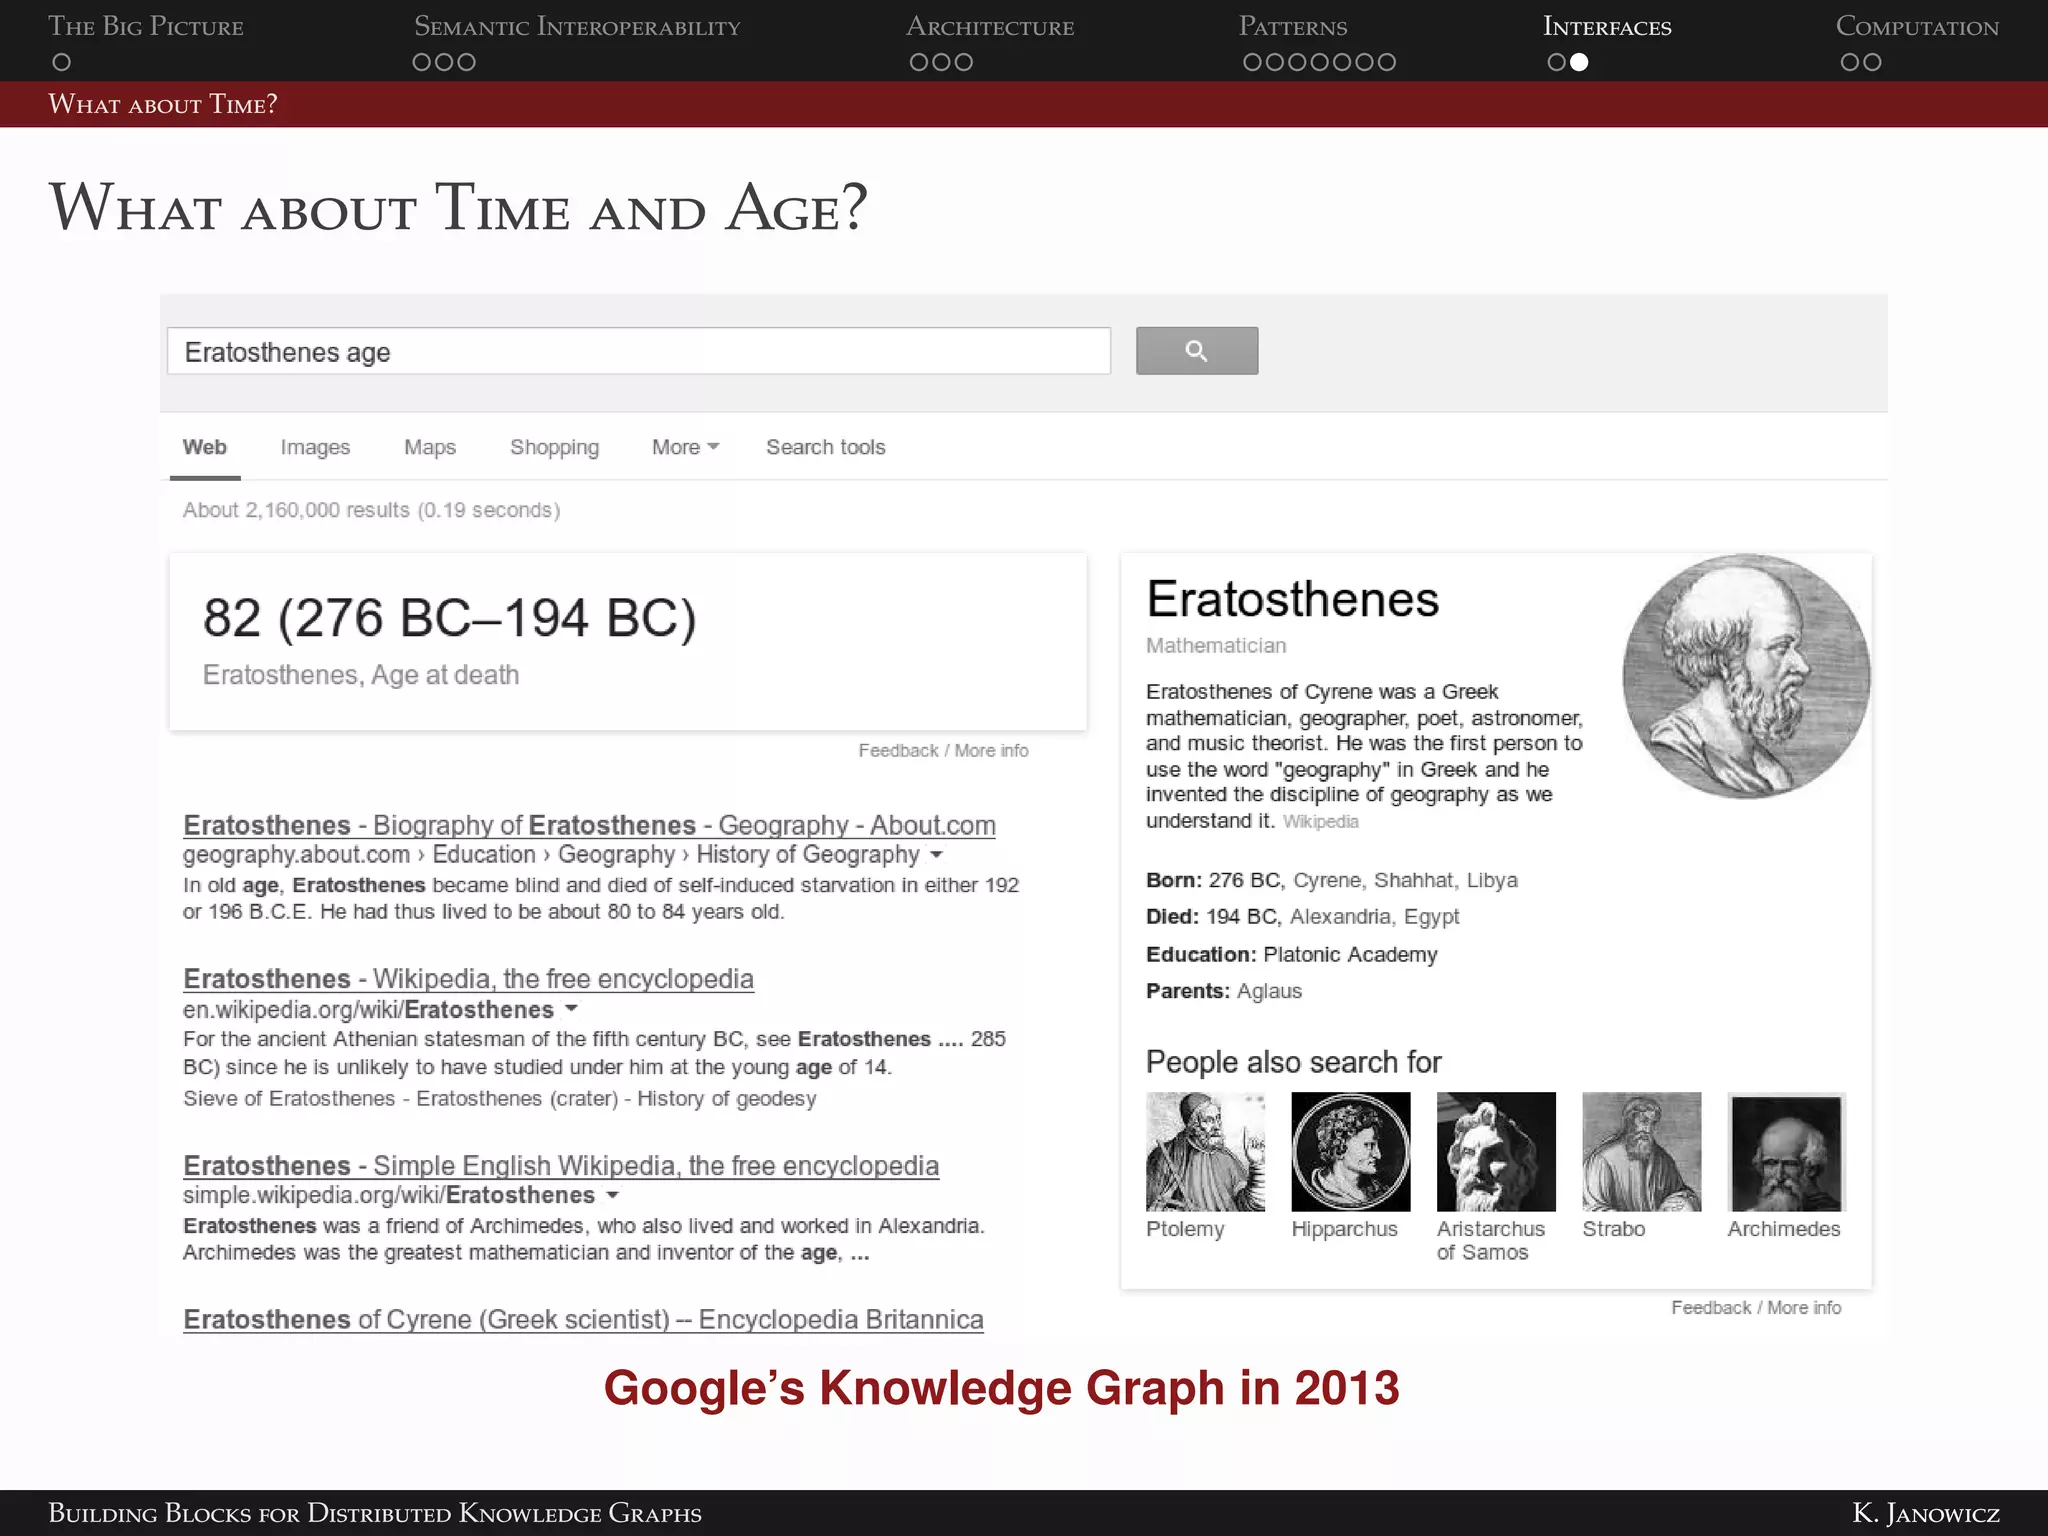The width and height of the screenshot is (2048, 1536).
Task: Click the first slide dot under Computation
Action: (x=1850, y=62)
